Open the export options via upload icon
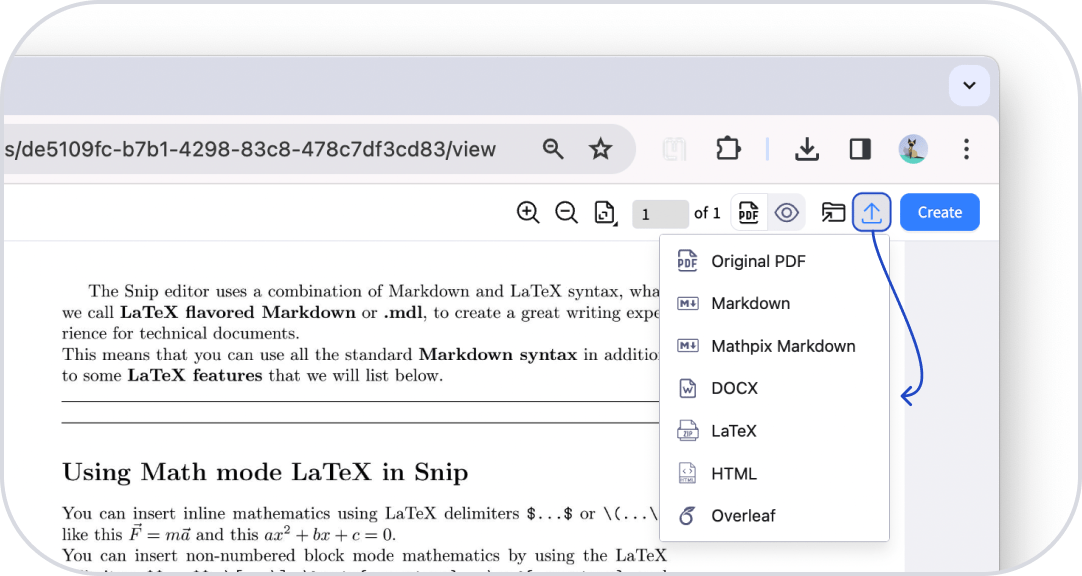Image resolution: width=1082 pixels, height=576 pixels. (871, 212)
